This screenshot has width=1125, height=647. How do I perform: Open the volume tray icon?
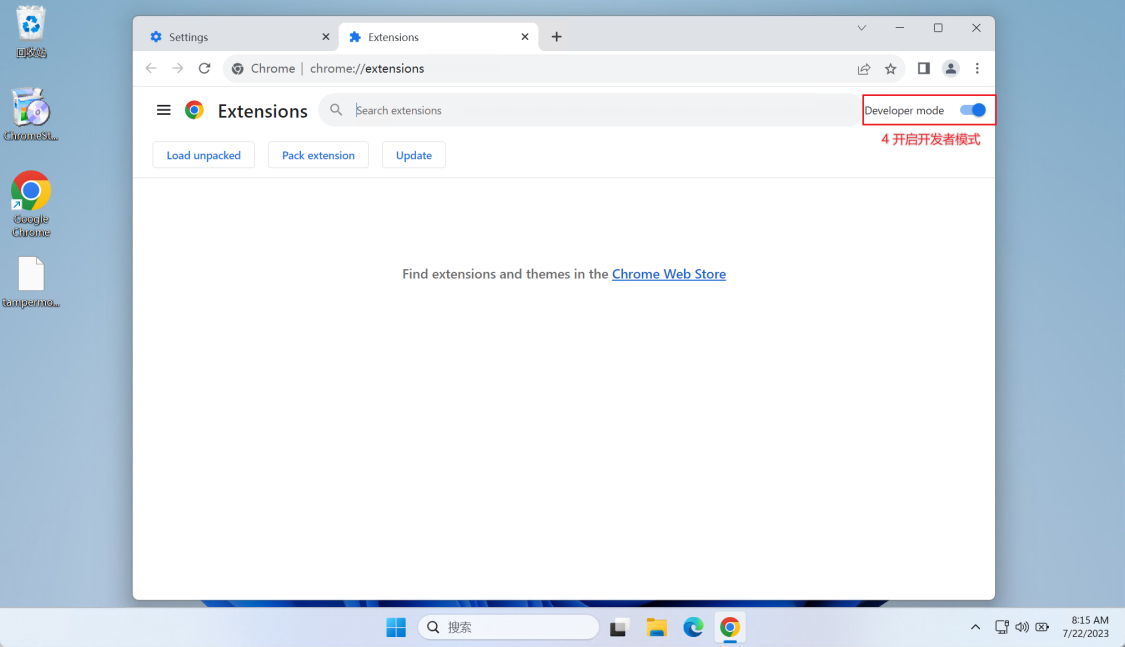pos(1022,627)
